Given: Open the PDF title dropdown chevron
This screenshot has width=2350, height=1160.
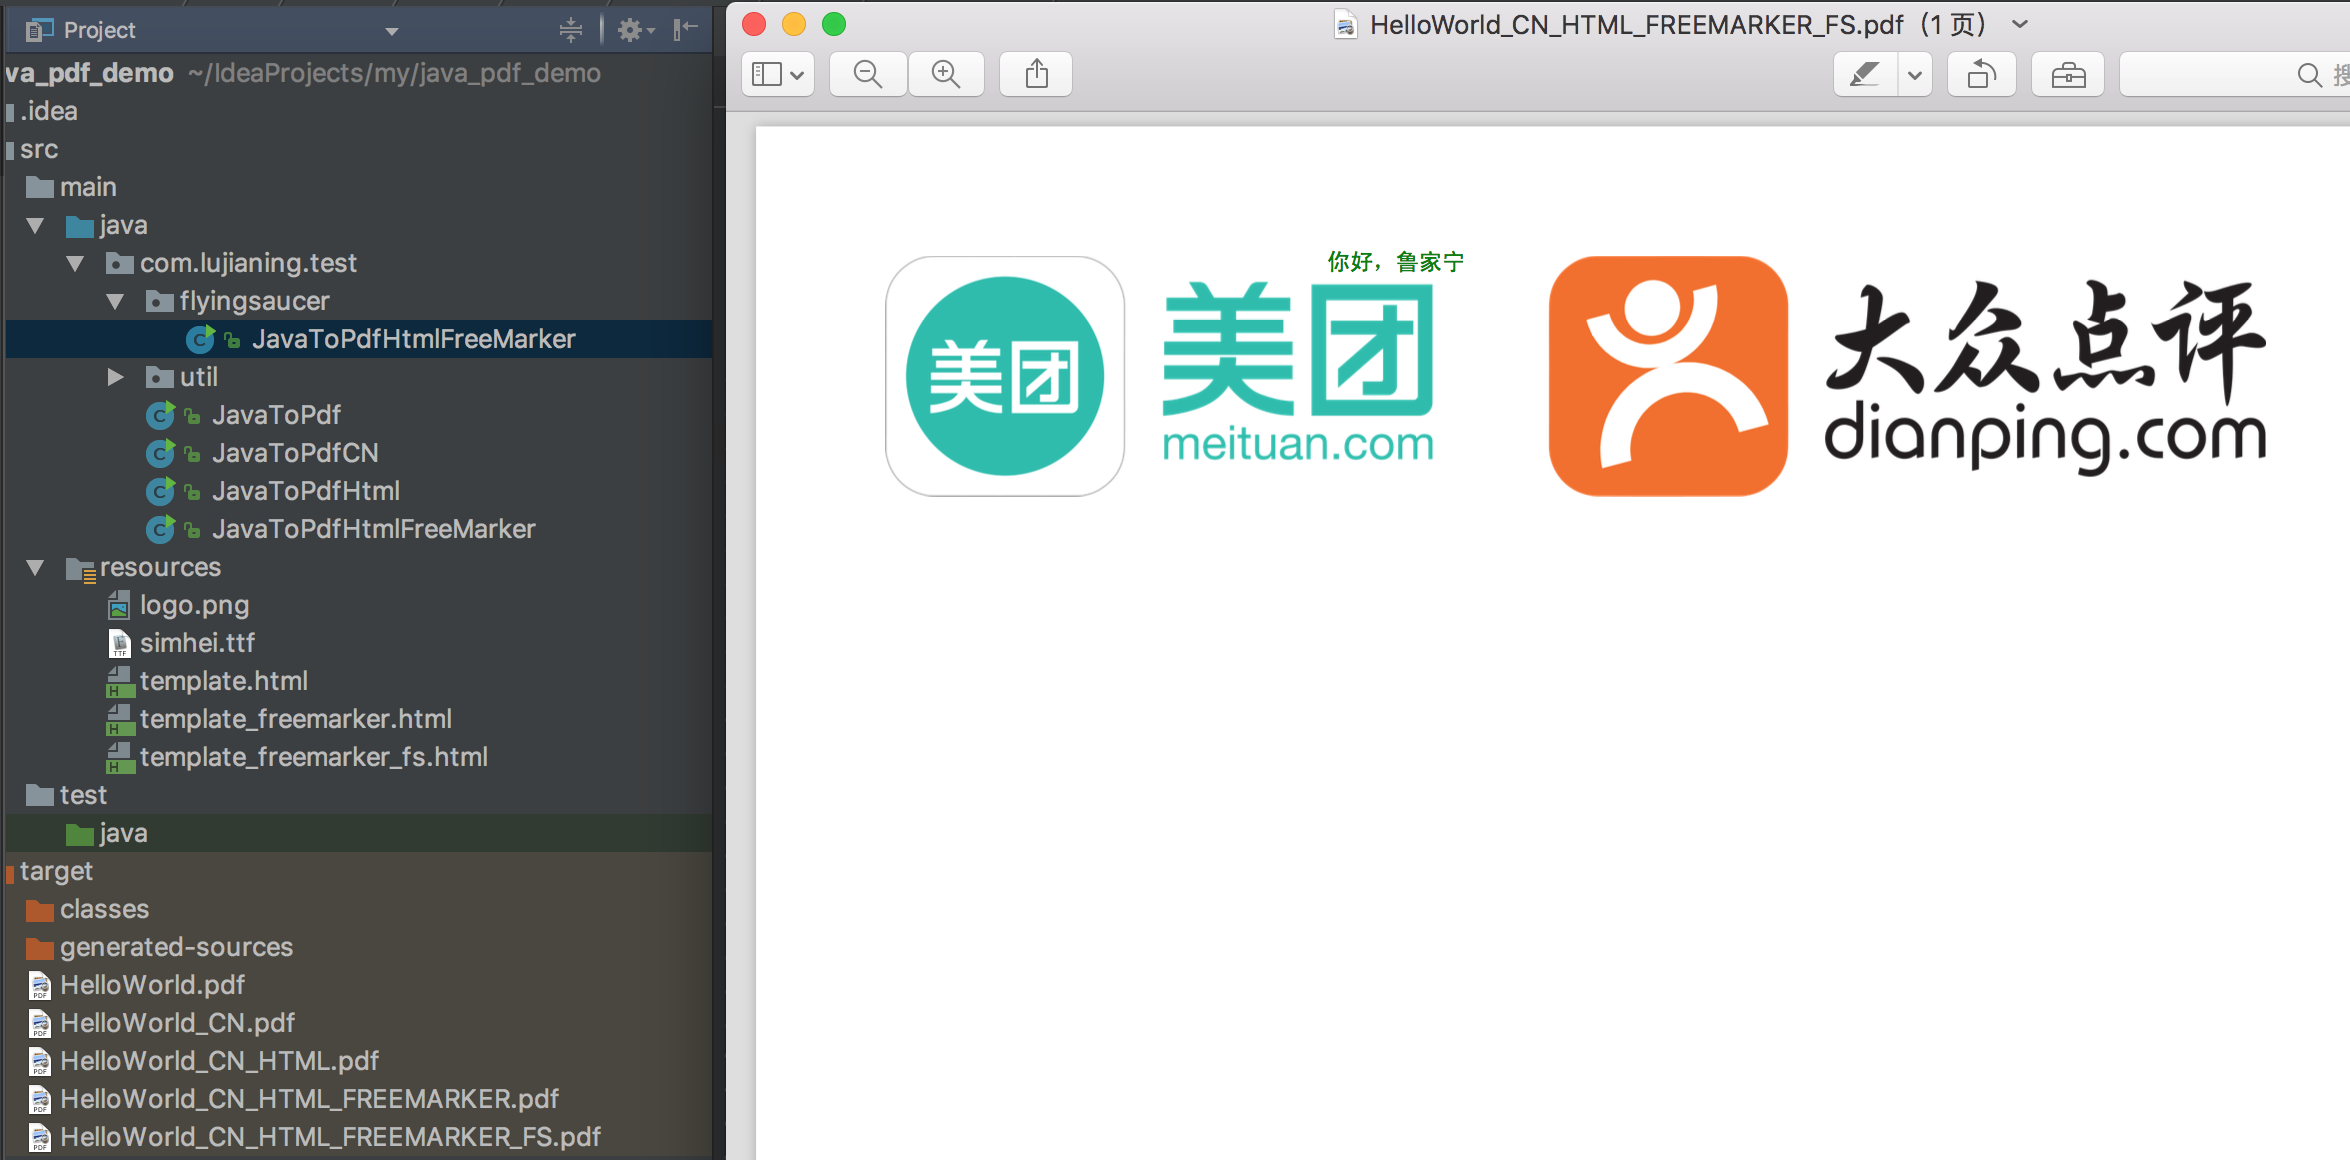Looking at the screenshot, I should (x=2020, y=25).
